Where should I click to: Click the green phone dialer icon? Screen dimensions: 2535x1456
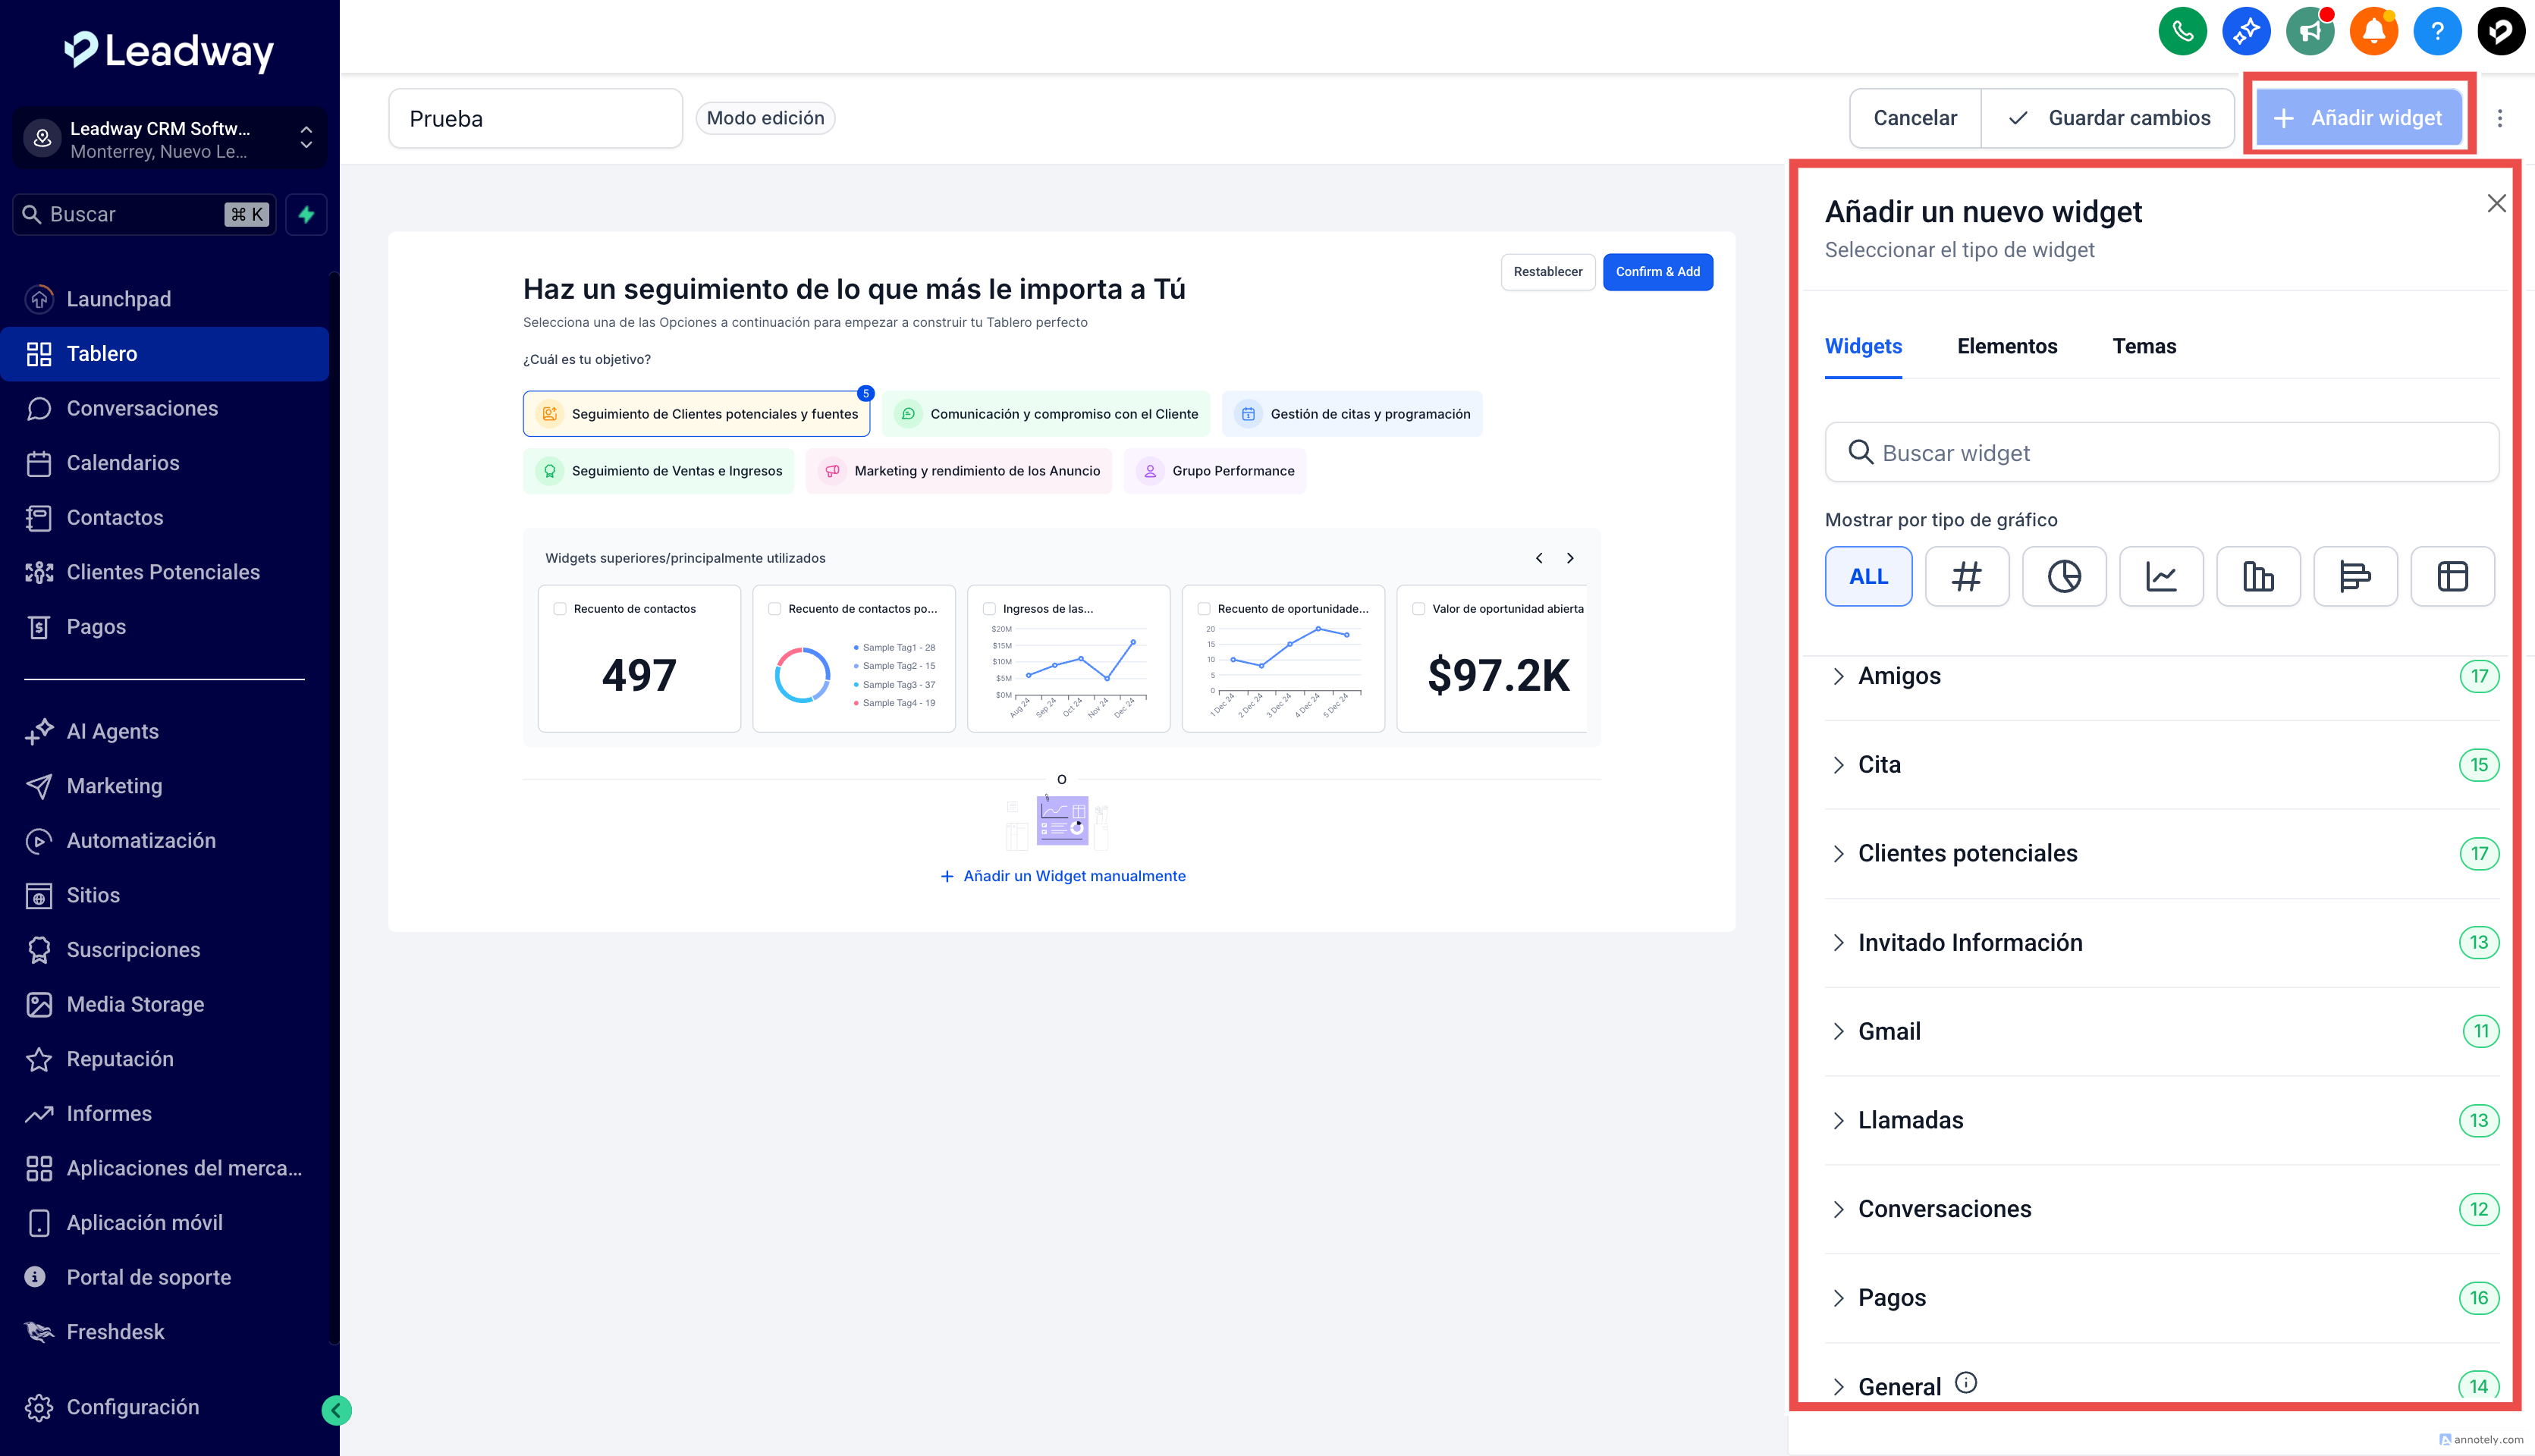point(2182,32)
